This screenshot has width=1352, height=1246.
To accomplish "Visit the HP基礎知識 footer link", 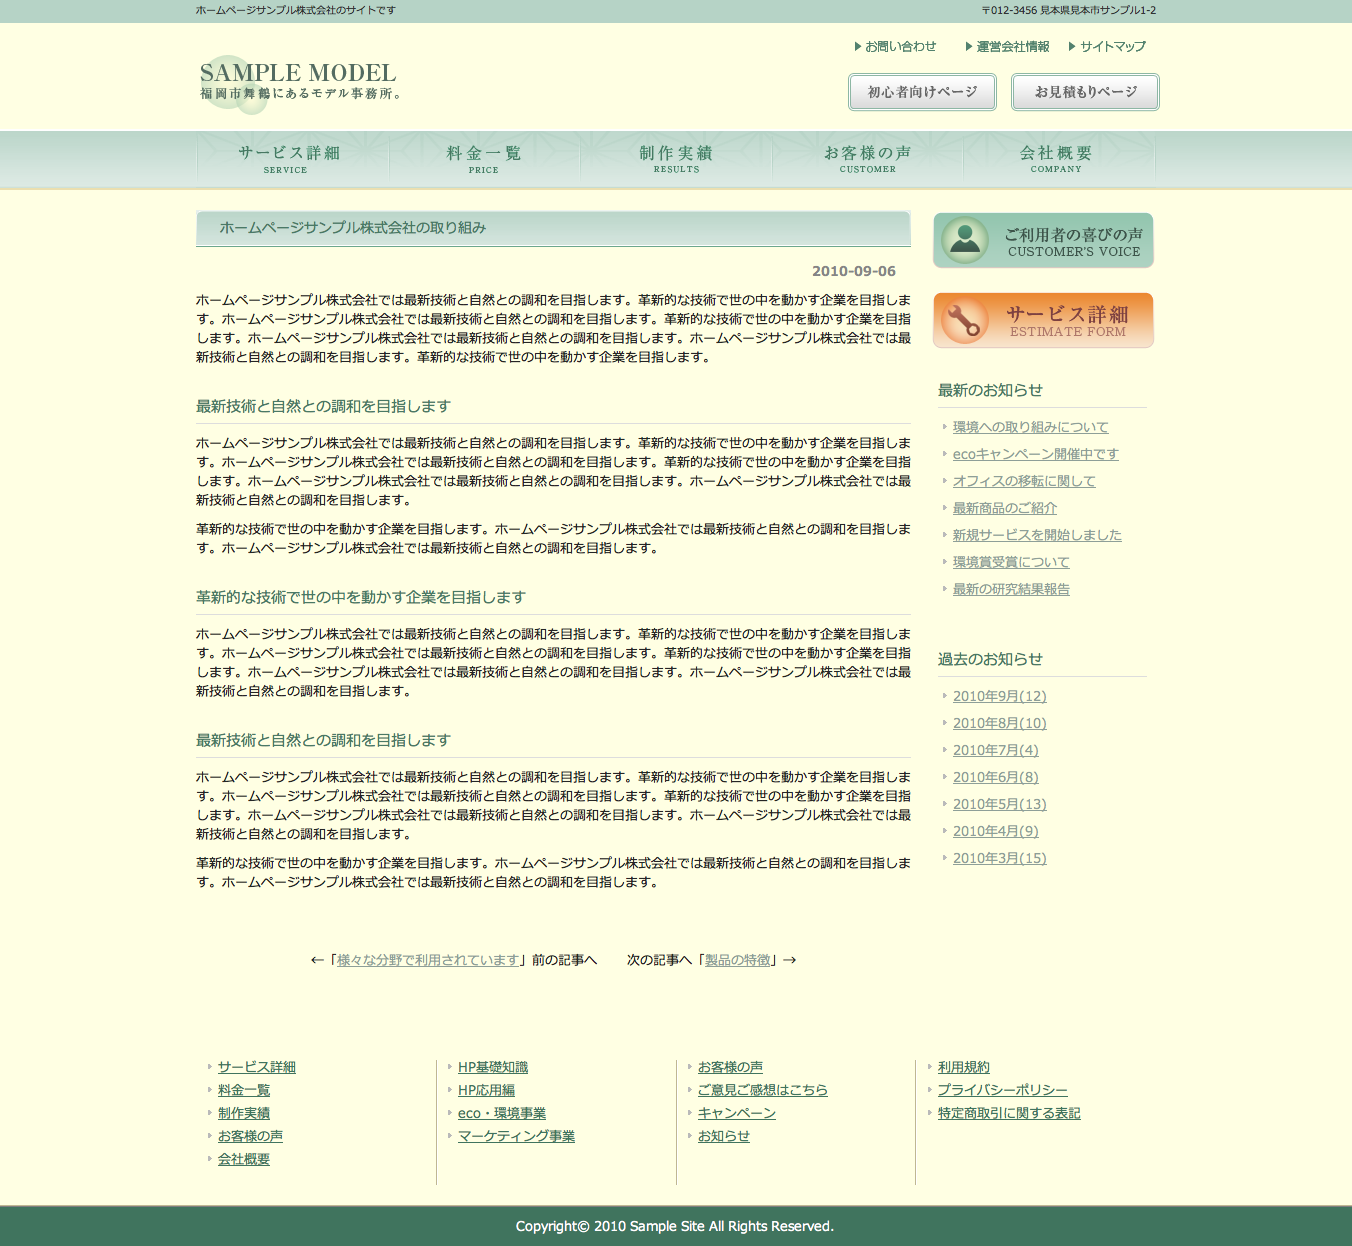I will pyautogui.click(x=492, y=1067).
